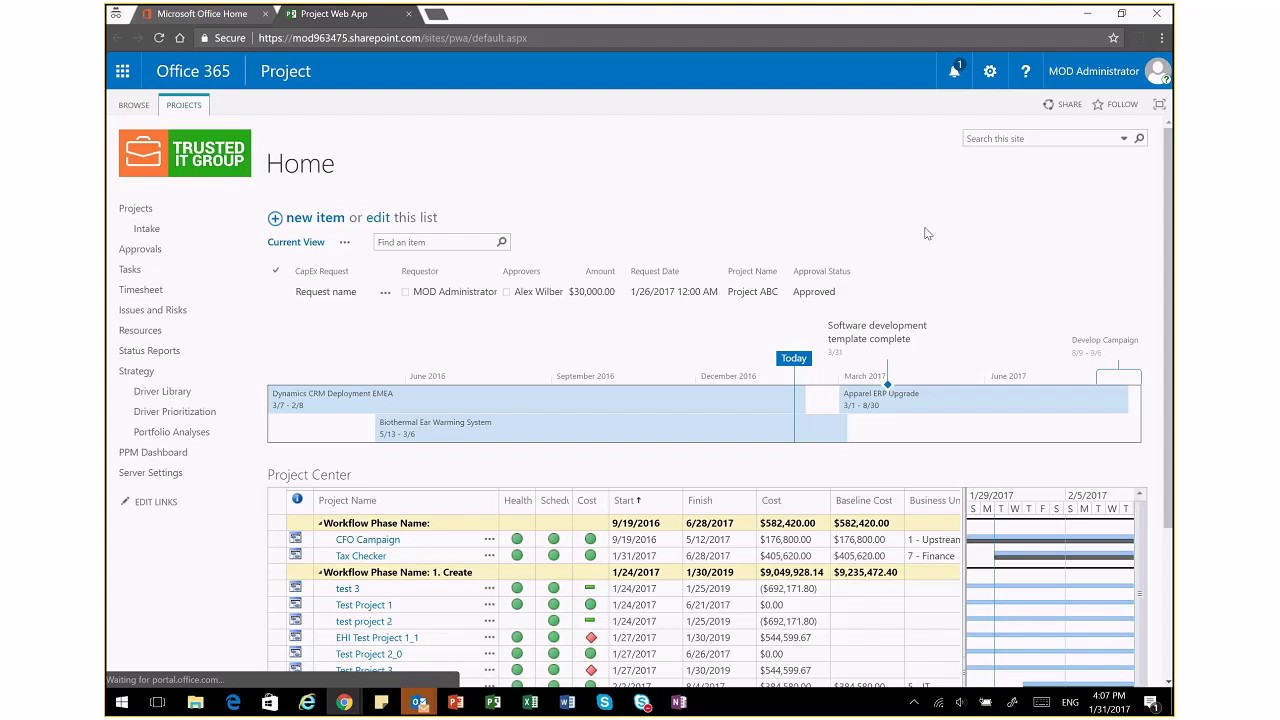The width and height of the screenshot is (1280, 720).
Task: Click the Tax Checker row project icon
Action: coord(295,555)
